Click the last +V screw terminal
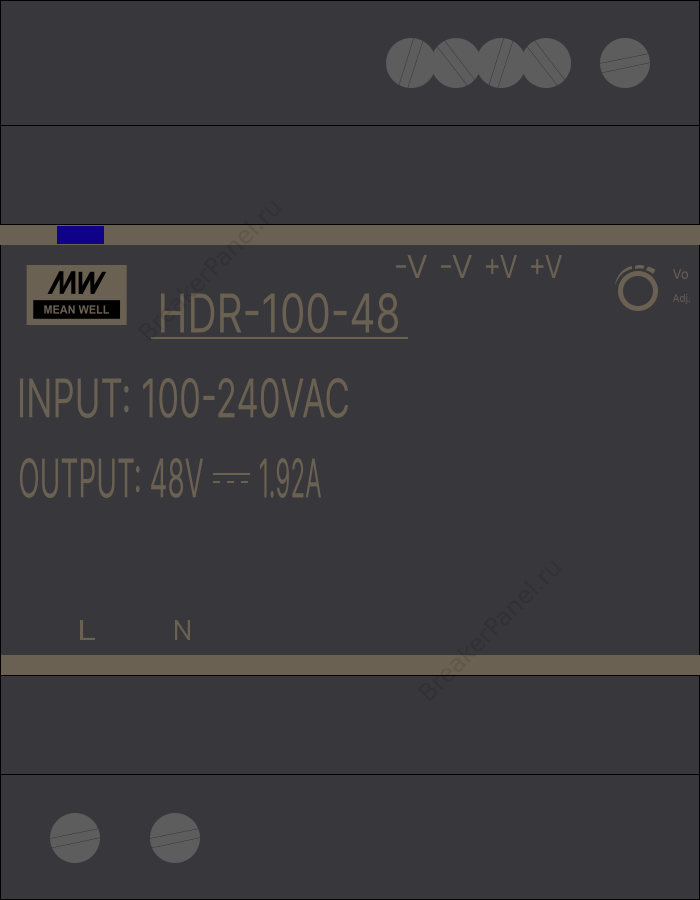 click(x=546, y=63)
